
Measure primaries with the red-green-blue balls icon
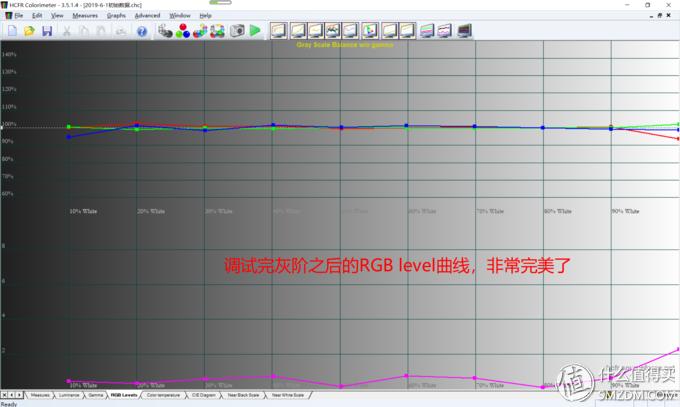[x=183, y=31]
